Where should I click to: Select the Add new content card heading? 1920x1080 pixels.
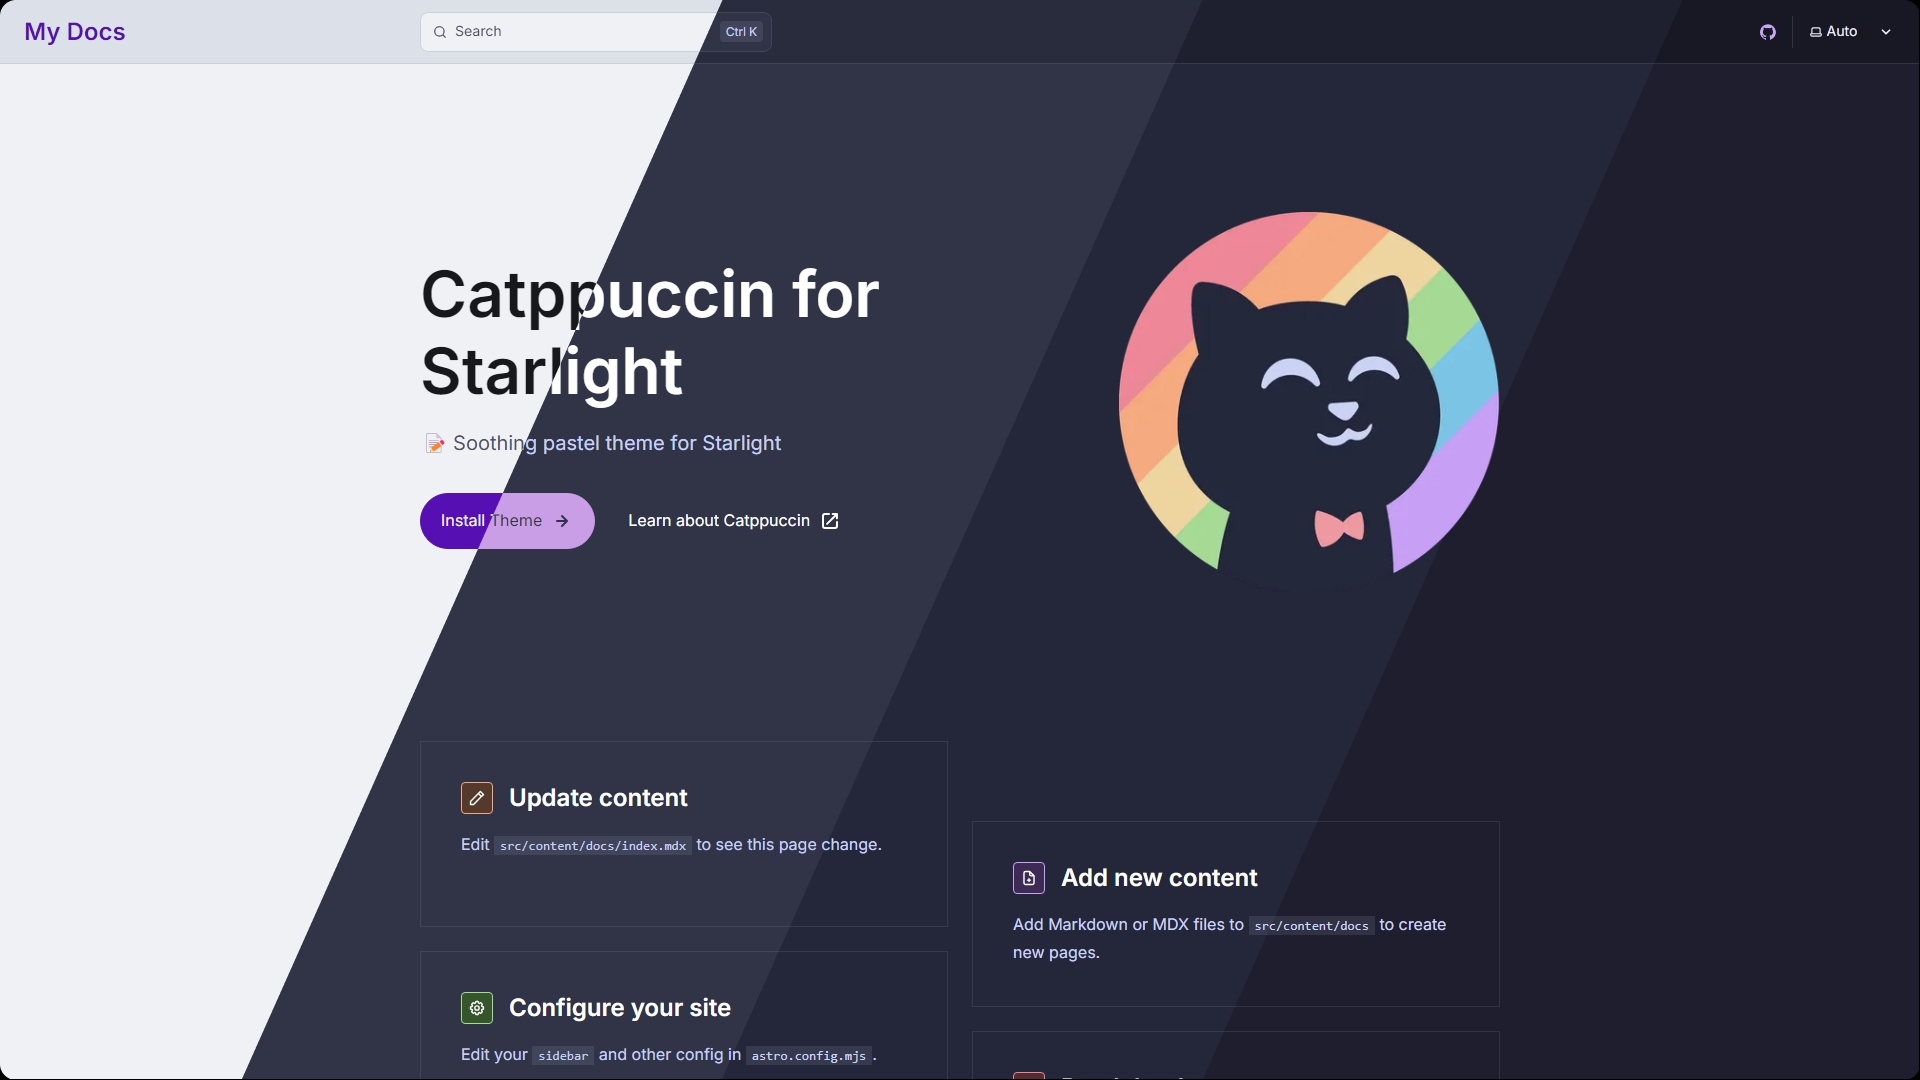[1159, 878]
